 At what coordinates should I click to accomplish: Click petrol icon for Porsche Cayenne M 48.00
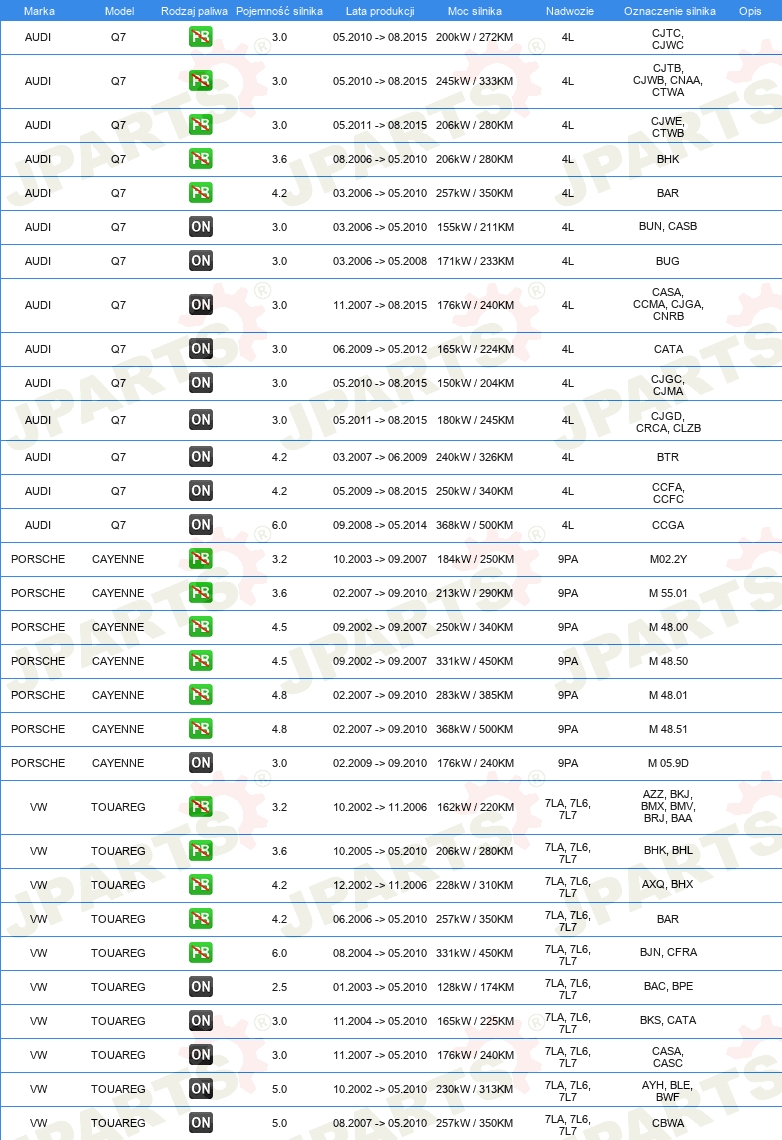click(201, 627)
